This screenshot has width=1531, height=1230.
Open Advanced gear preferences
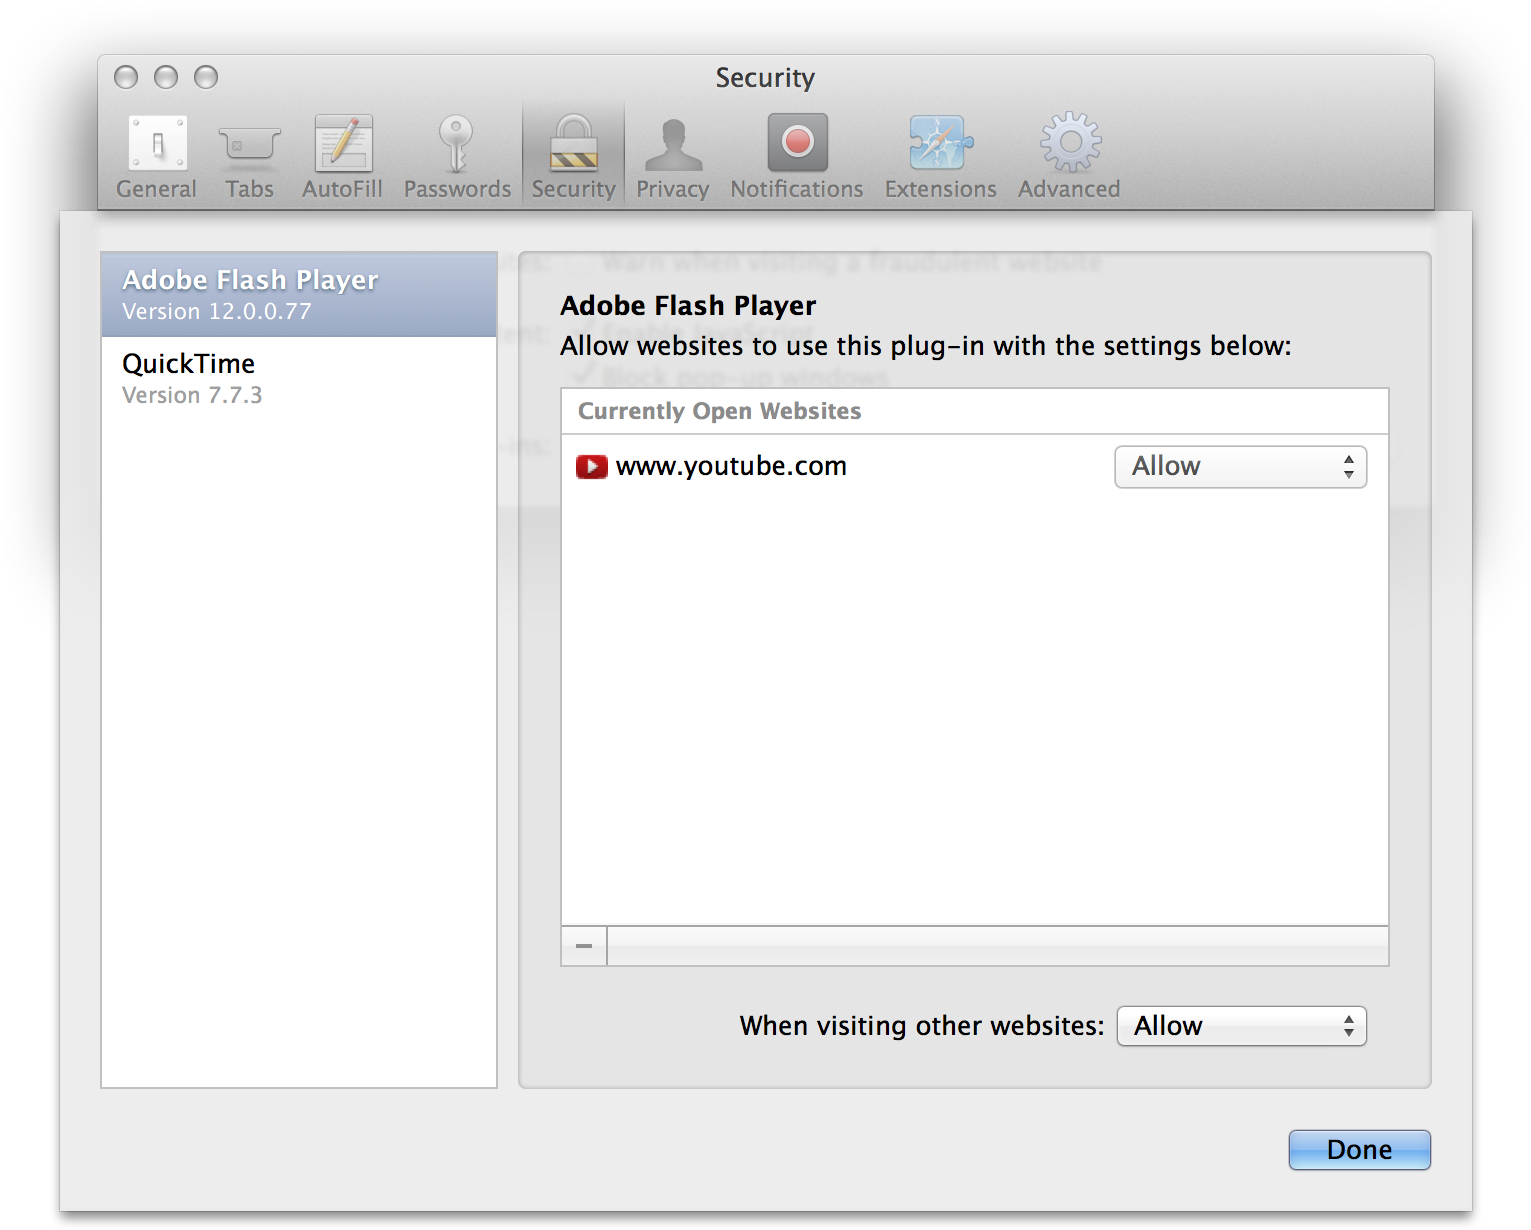tap(1069, 157)
